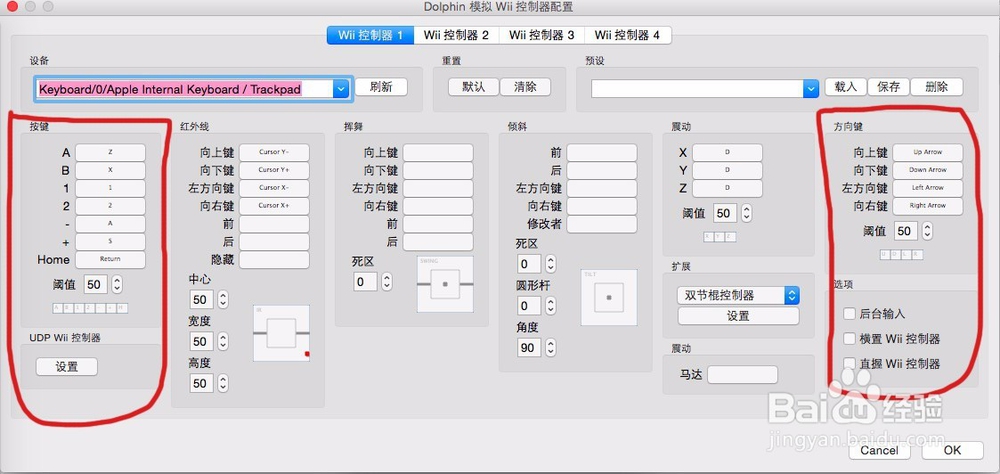Click the 删除 delete profile button

click(936, 87)
